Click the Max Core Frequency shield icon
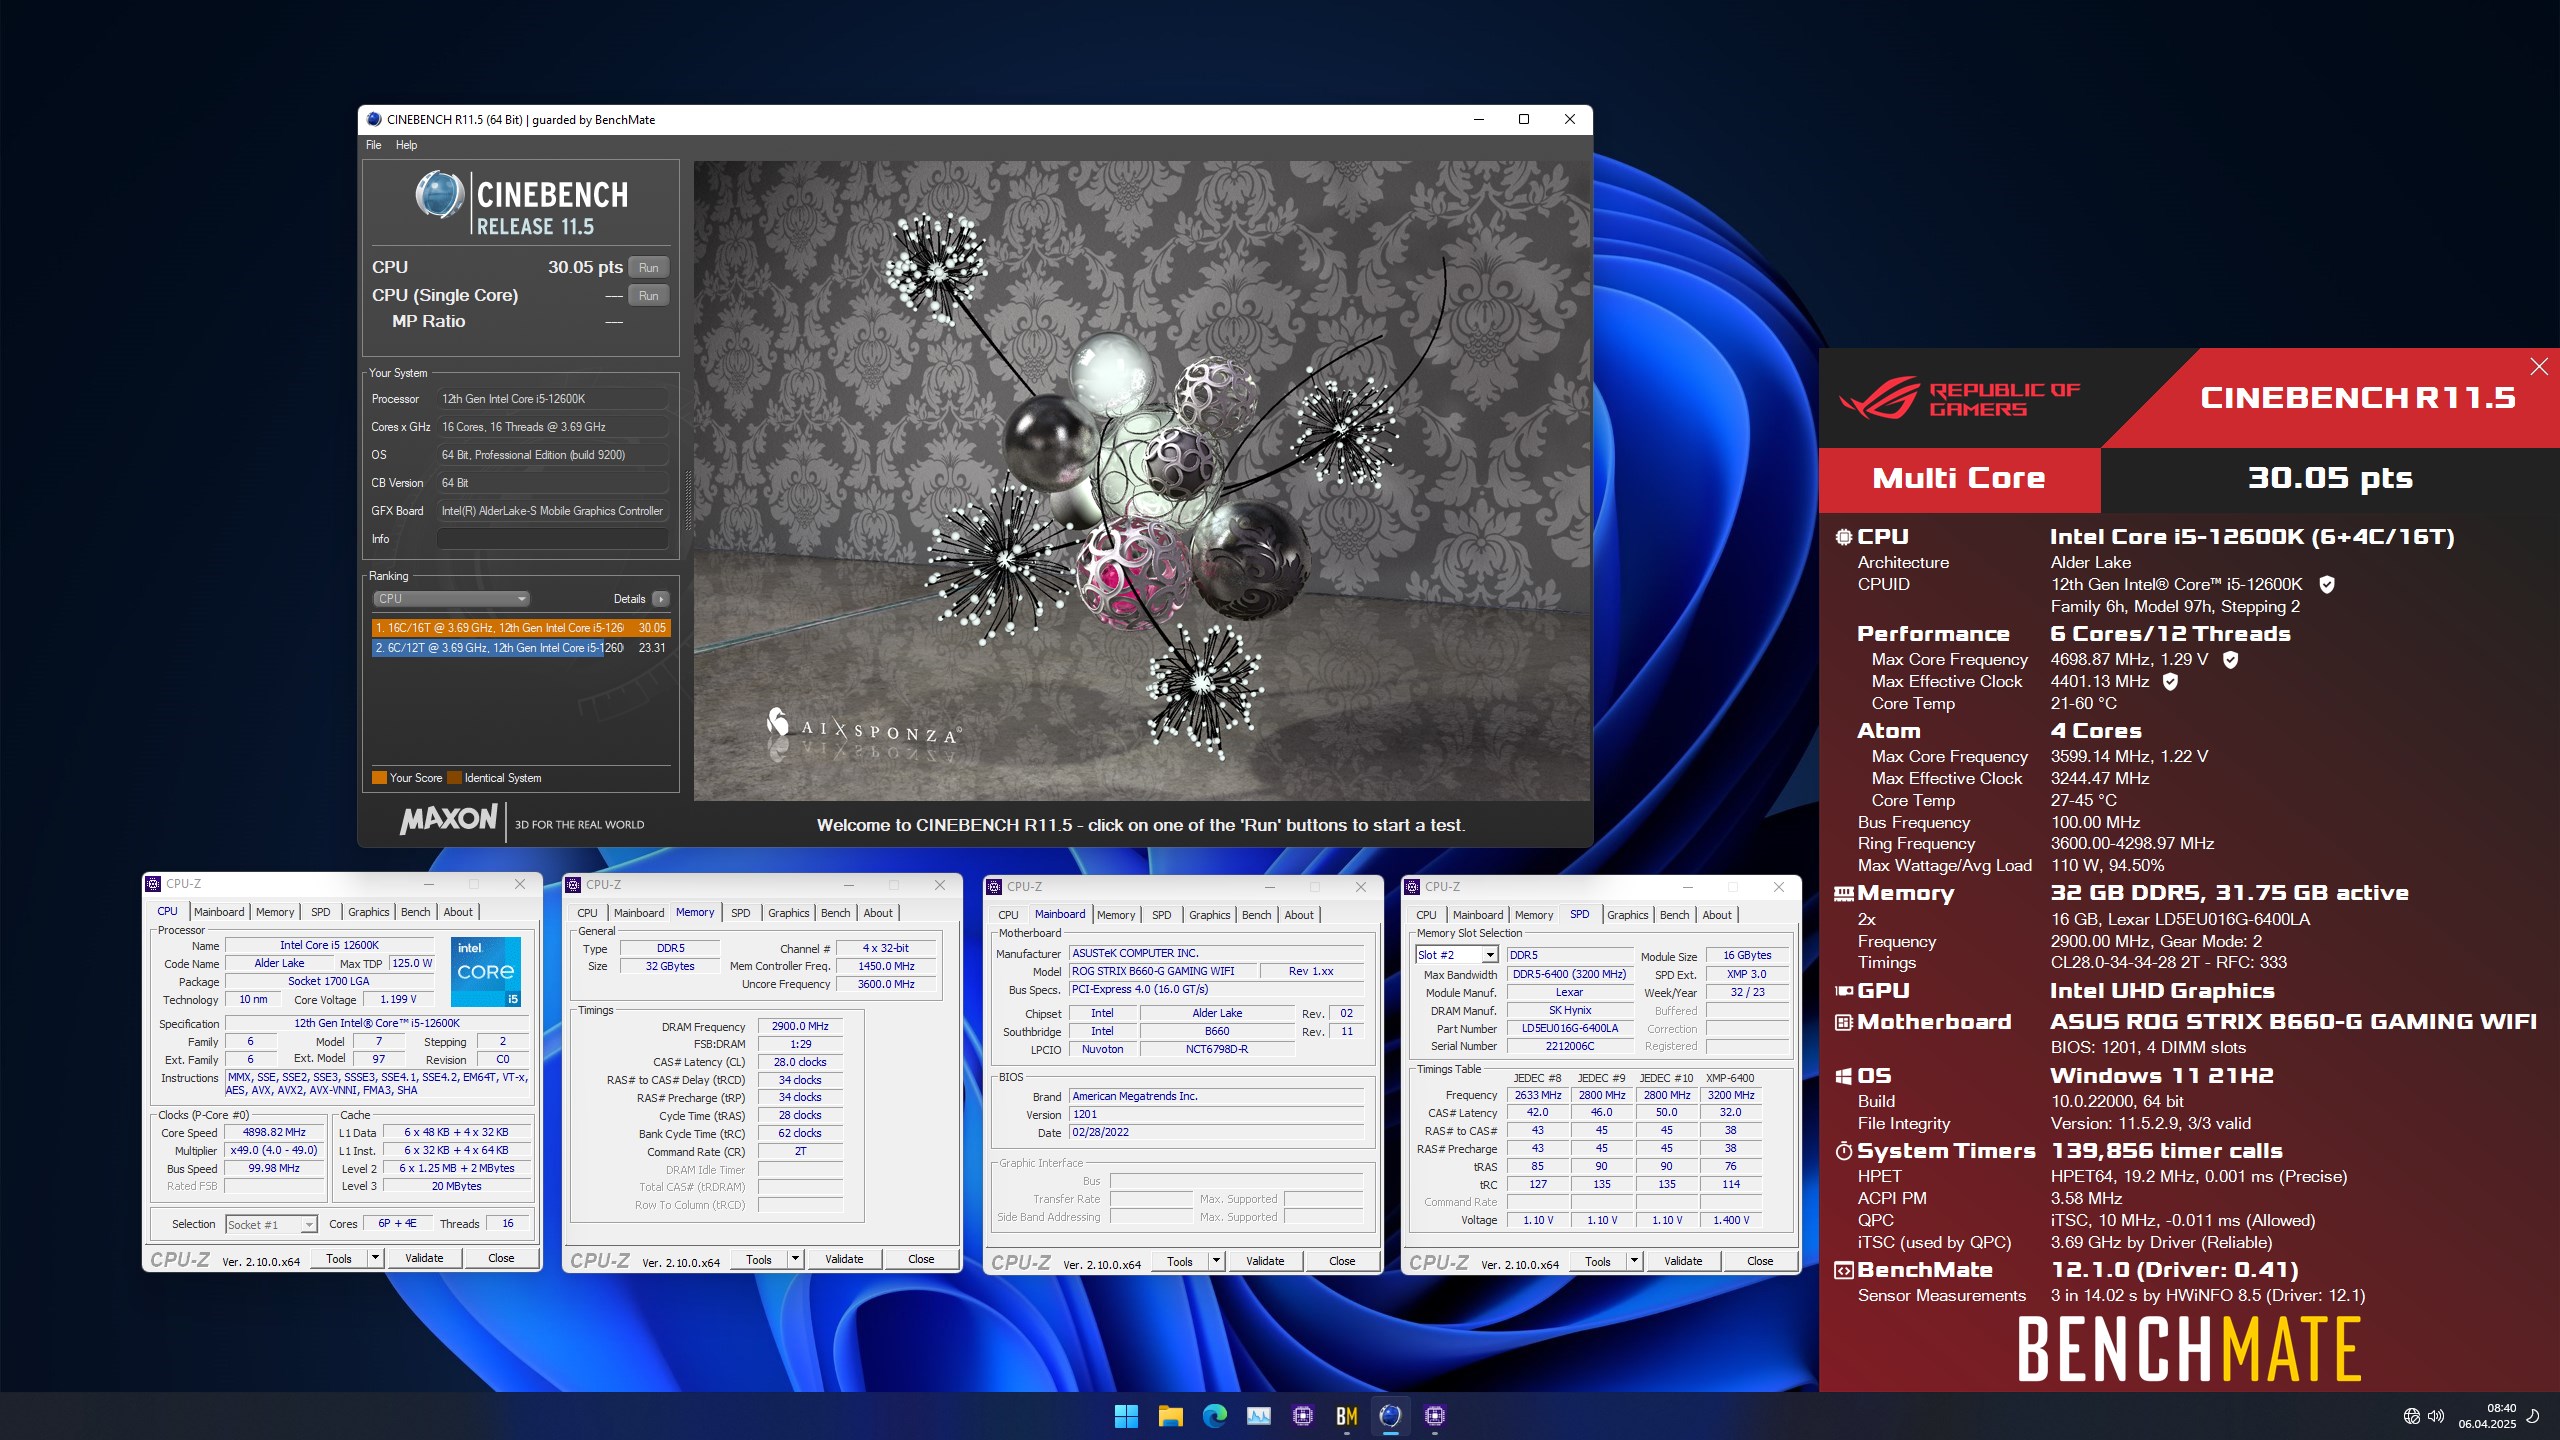 click(2230, 659)
